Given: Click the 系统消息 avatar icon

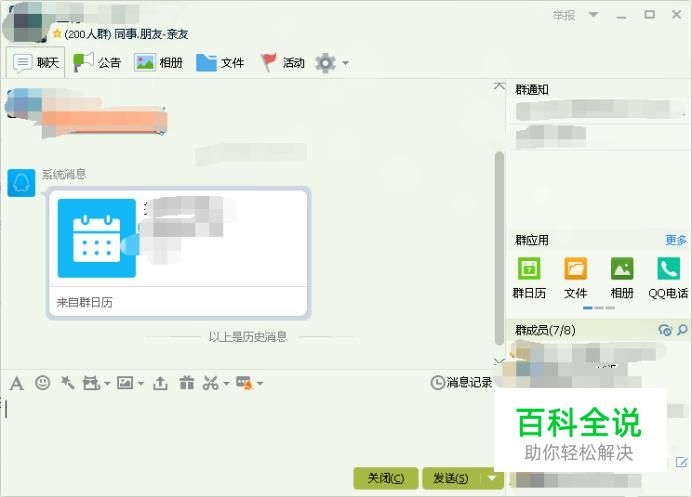Looking at the screenshot, I should (21, 183).
